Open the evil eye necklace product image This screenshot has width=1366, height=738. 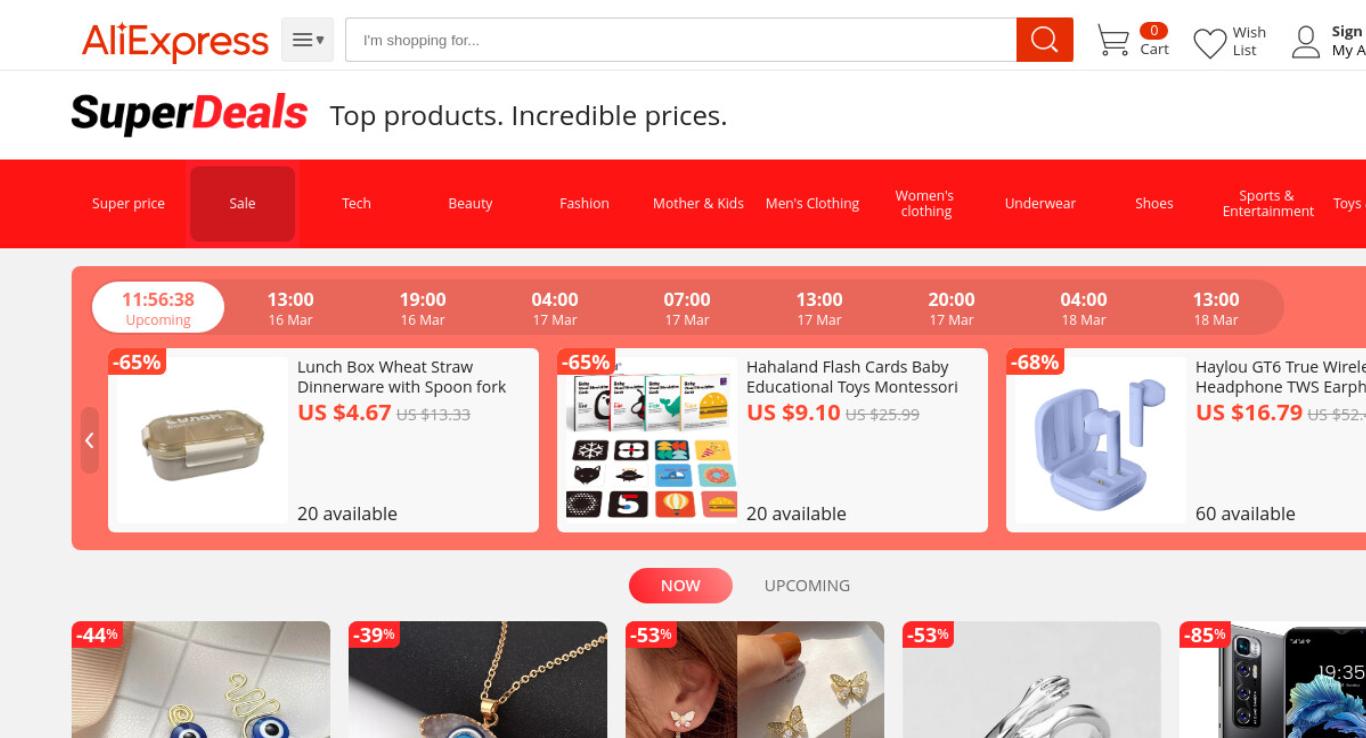coord(478,680)
